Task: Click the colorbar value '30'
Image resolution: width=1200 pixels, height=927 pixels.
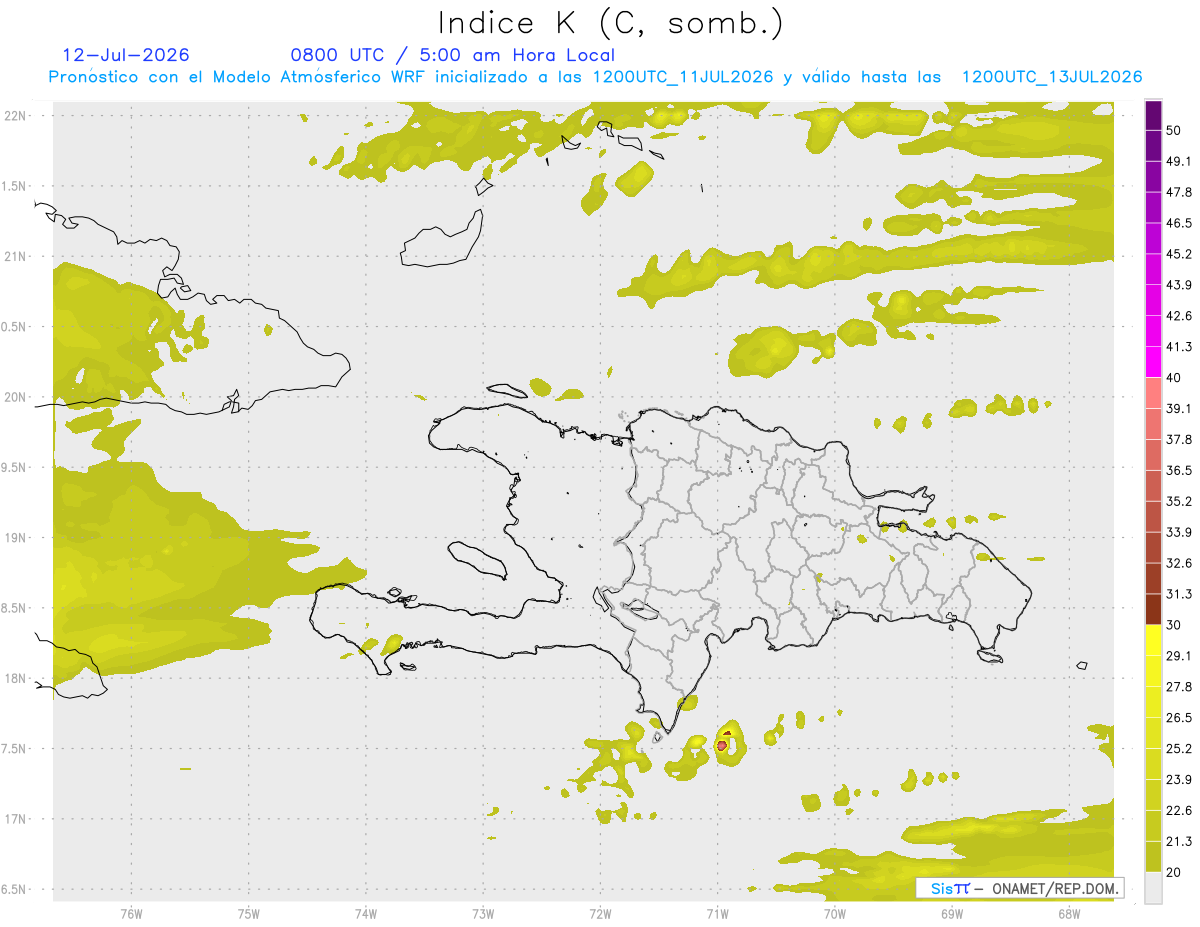Action: click(x=1174, y=625)
